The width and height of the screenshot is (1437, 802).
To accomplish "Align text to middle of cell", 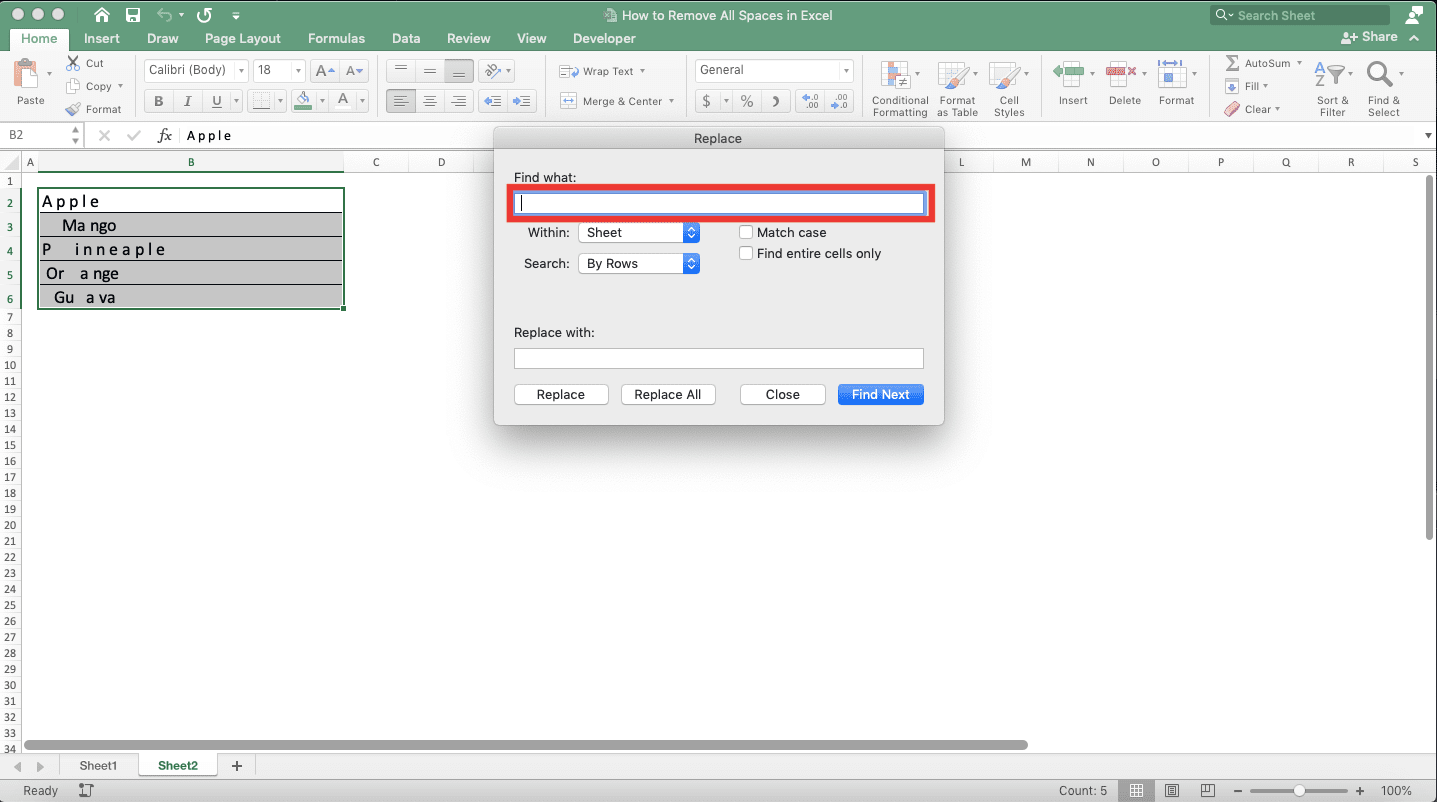I will 430,70.
